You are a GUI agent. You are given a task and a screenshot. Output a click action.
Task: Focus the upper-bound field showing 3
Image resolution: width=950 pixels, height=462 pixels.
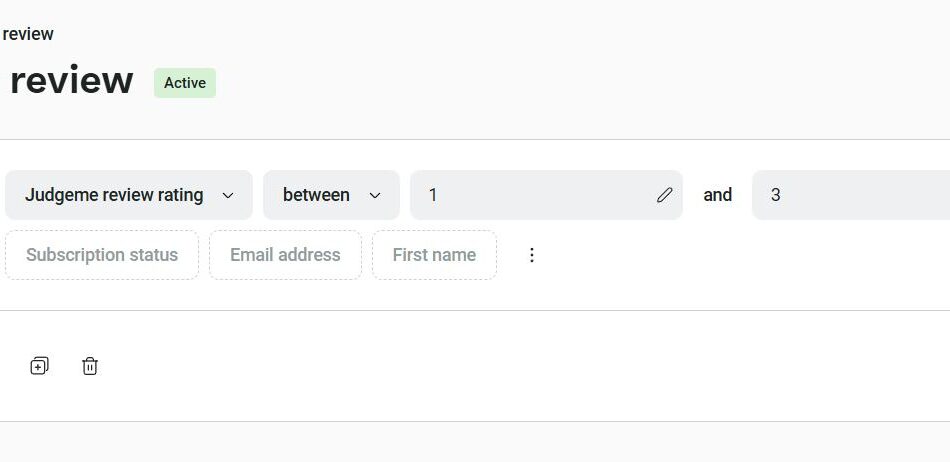click(x=850, y=195)
